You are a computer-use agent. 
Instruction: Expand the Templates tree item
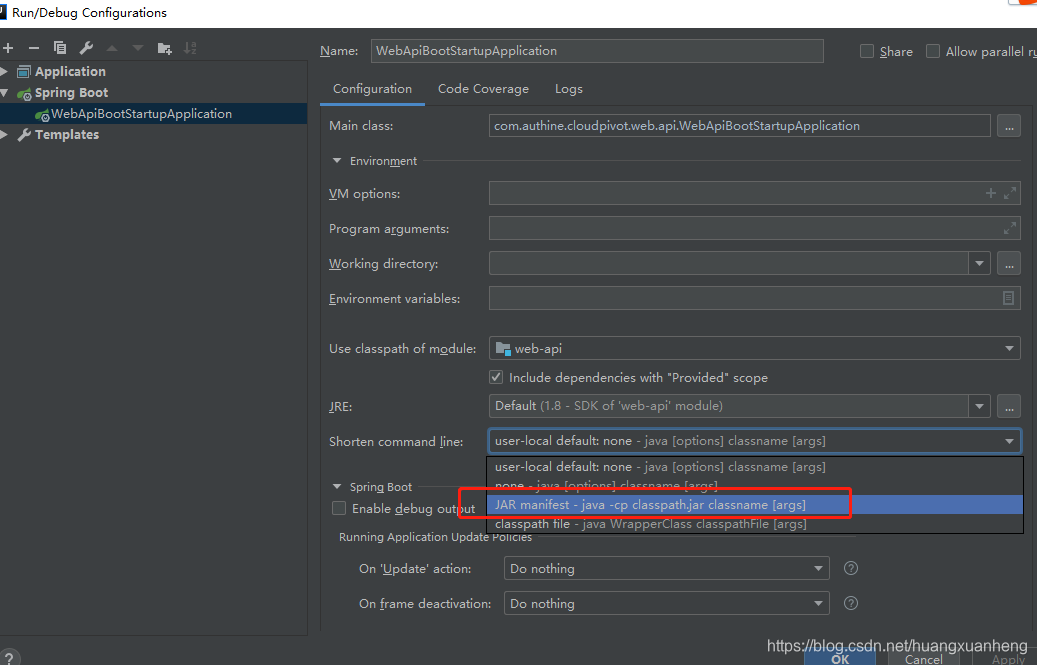7,134
